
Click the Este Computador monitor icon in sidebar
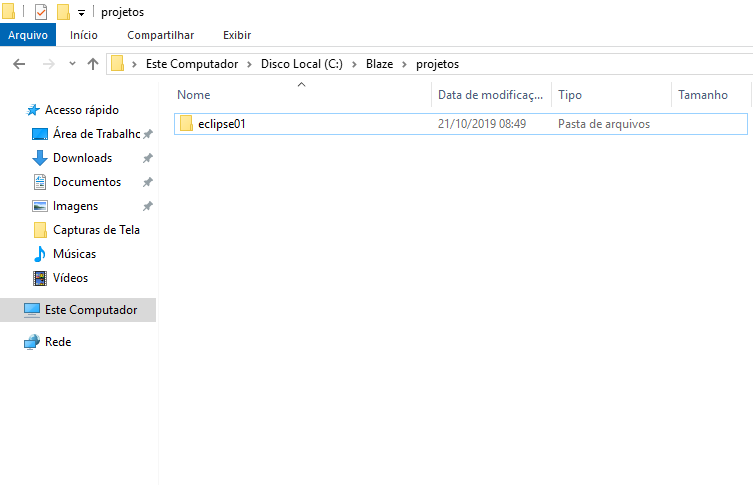coord(32,310)
